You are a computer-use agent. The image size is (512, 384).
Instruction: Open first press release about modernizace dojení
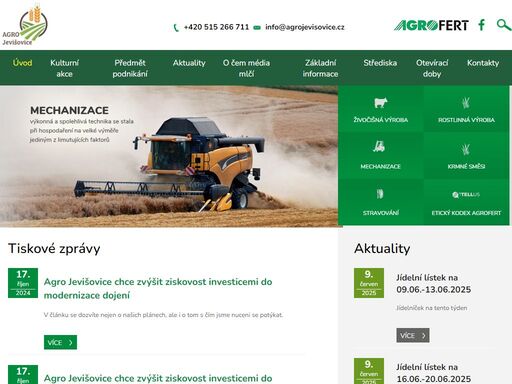tap(158, 288)
